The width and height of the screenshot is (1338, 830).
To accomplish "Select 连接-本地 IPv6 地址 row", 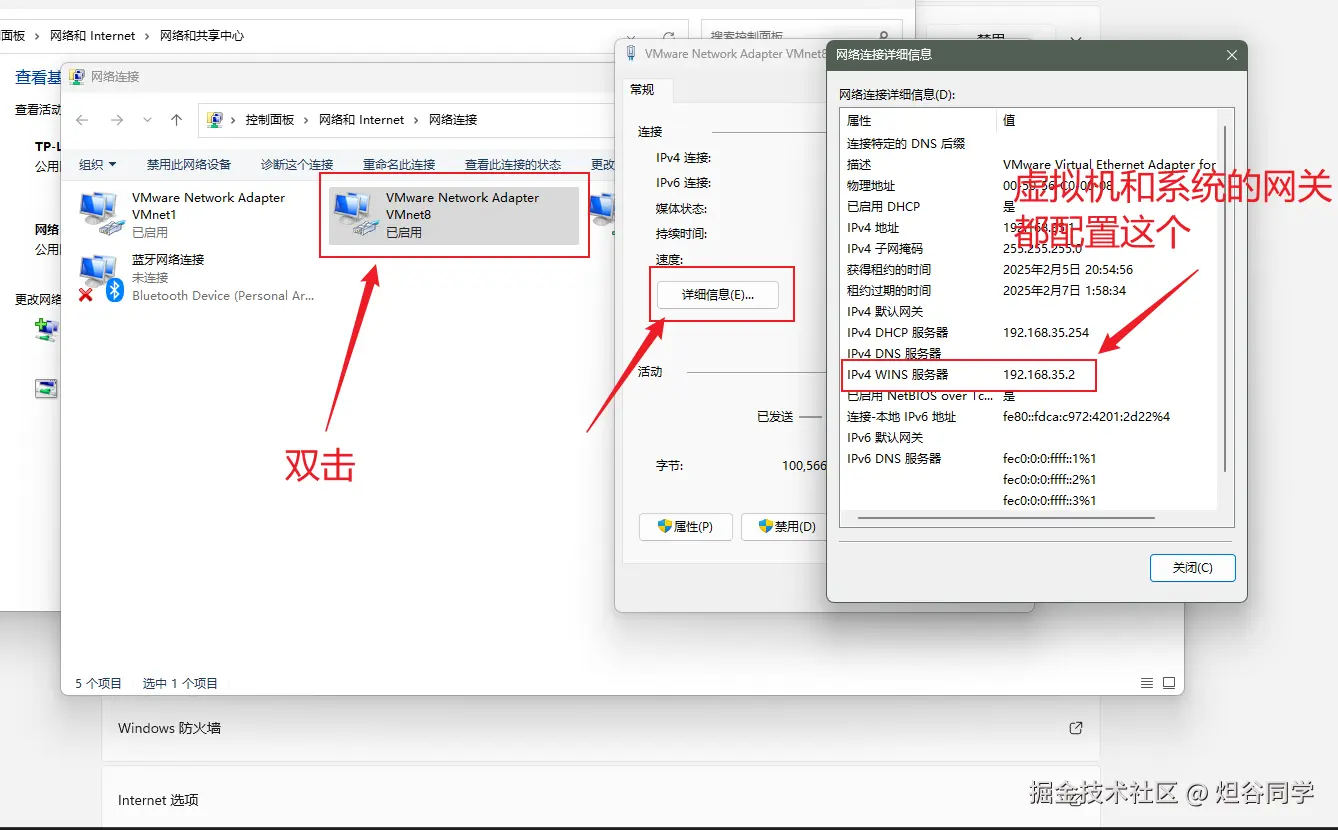I will tap(1029, 417).
